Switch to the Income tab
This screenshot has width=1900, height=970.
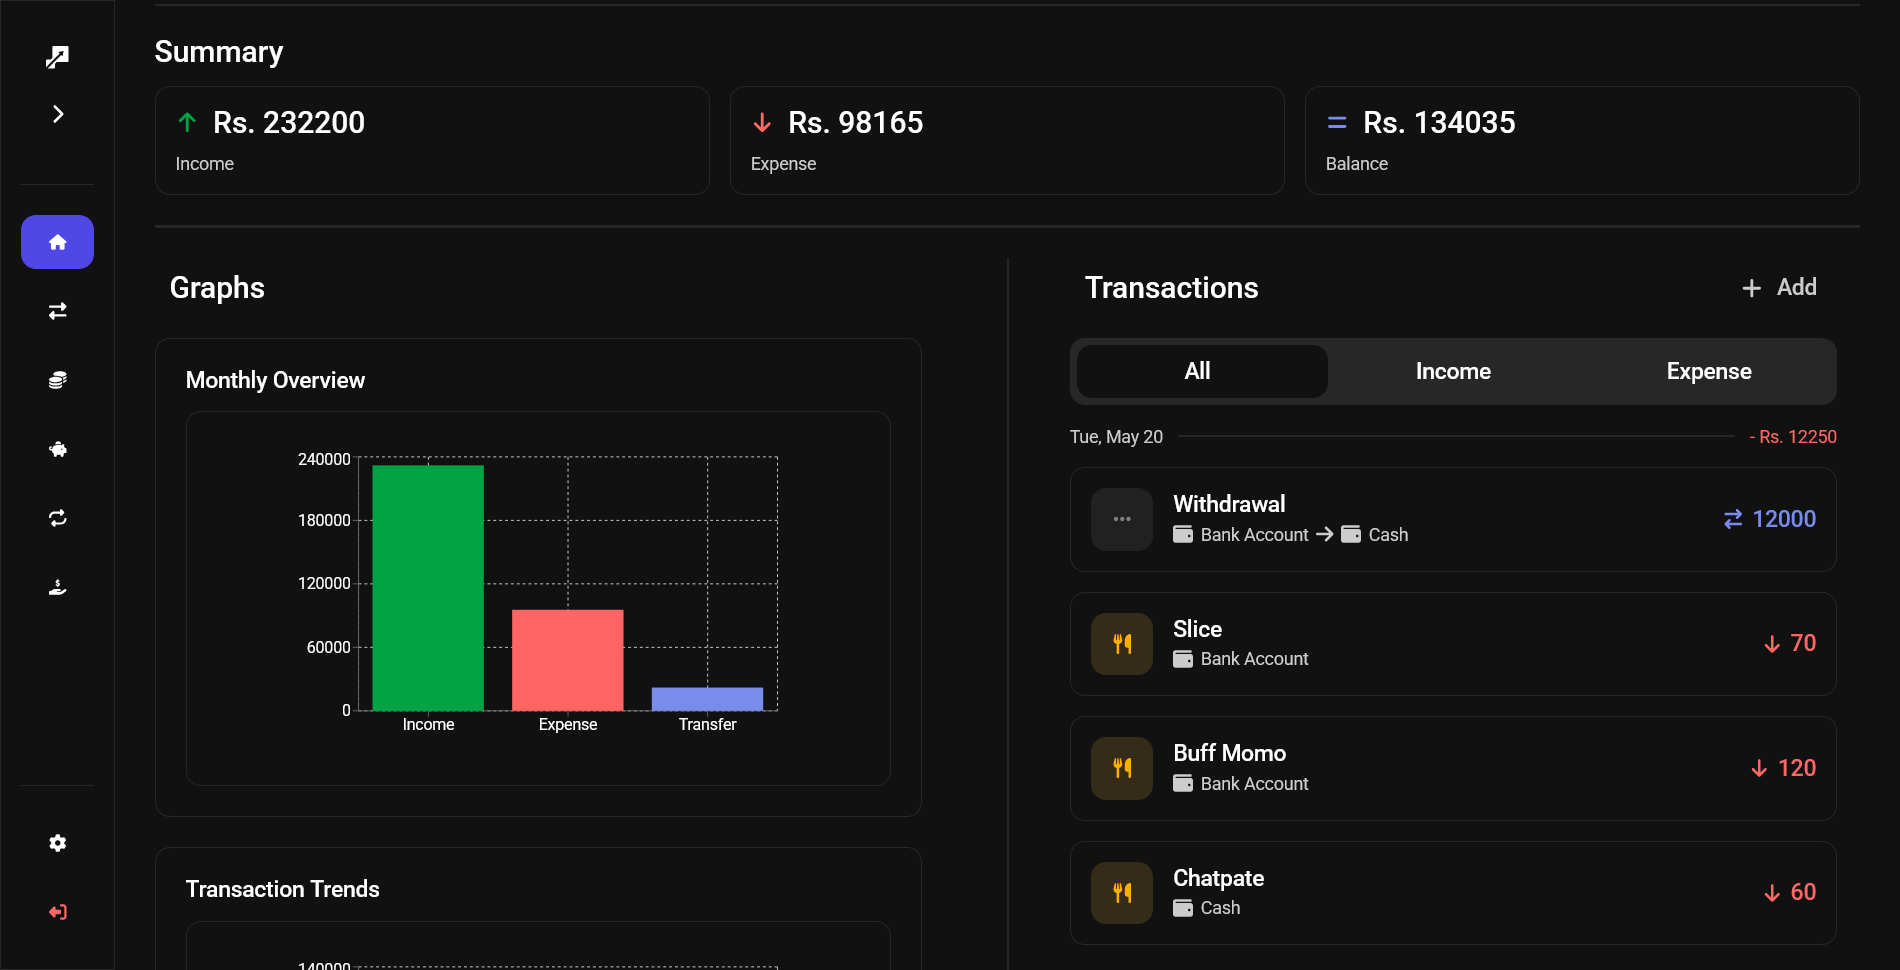(x=1453, y=371)
